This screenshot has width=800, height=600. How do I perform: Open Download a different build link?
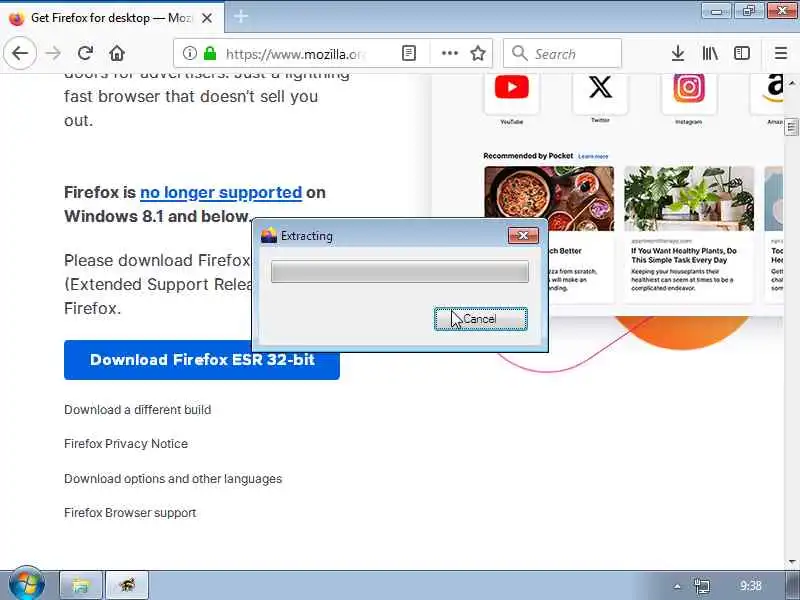(137, 410)
